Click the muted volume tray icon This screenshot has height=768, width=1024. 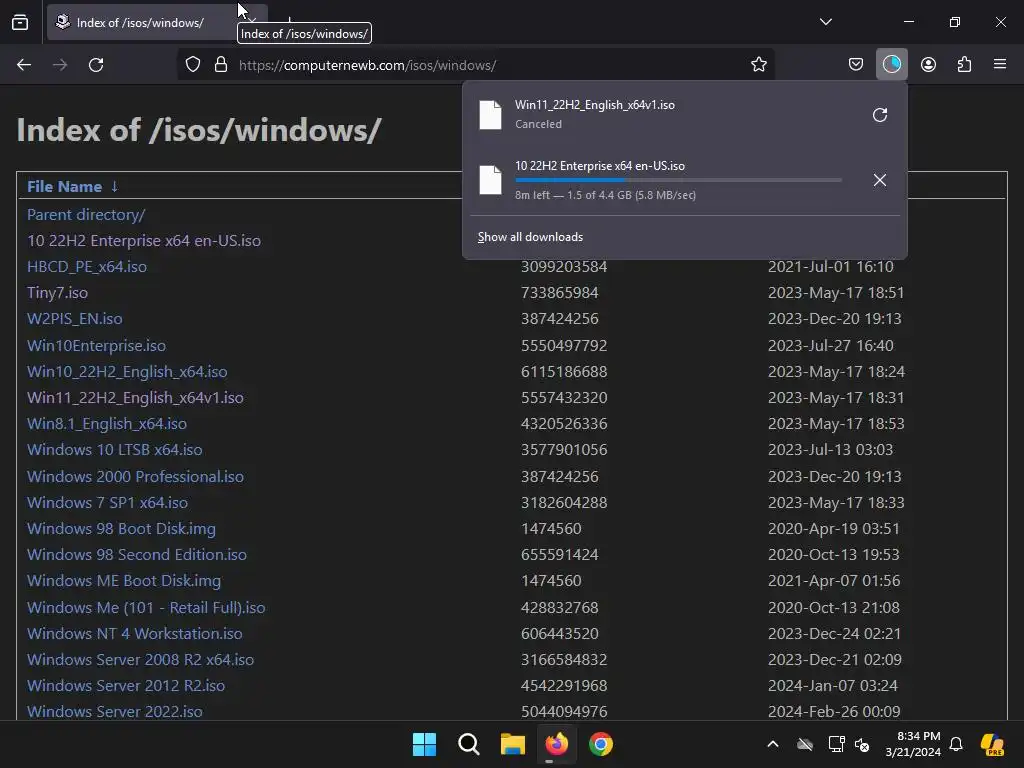click(x=862, y=744)
